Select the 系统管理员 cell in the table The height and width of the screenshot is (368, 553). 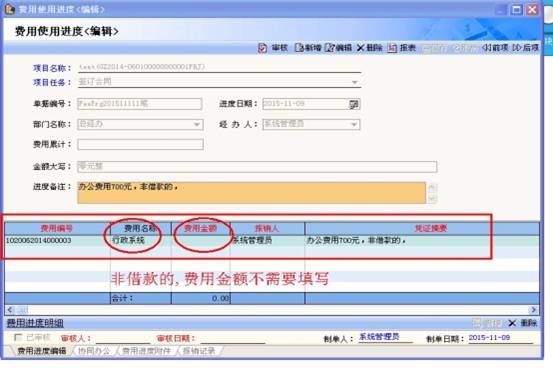click(x=267, y=241)
